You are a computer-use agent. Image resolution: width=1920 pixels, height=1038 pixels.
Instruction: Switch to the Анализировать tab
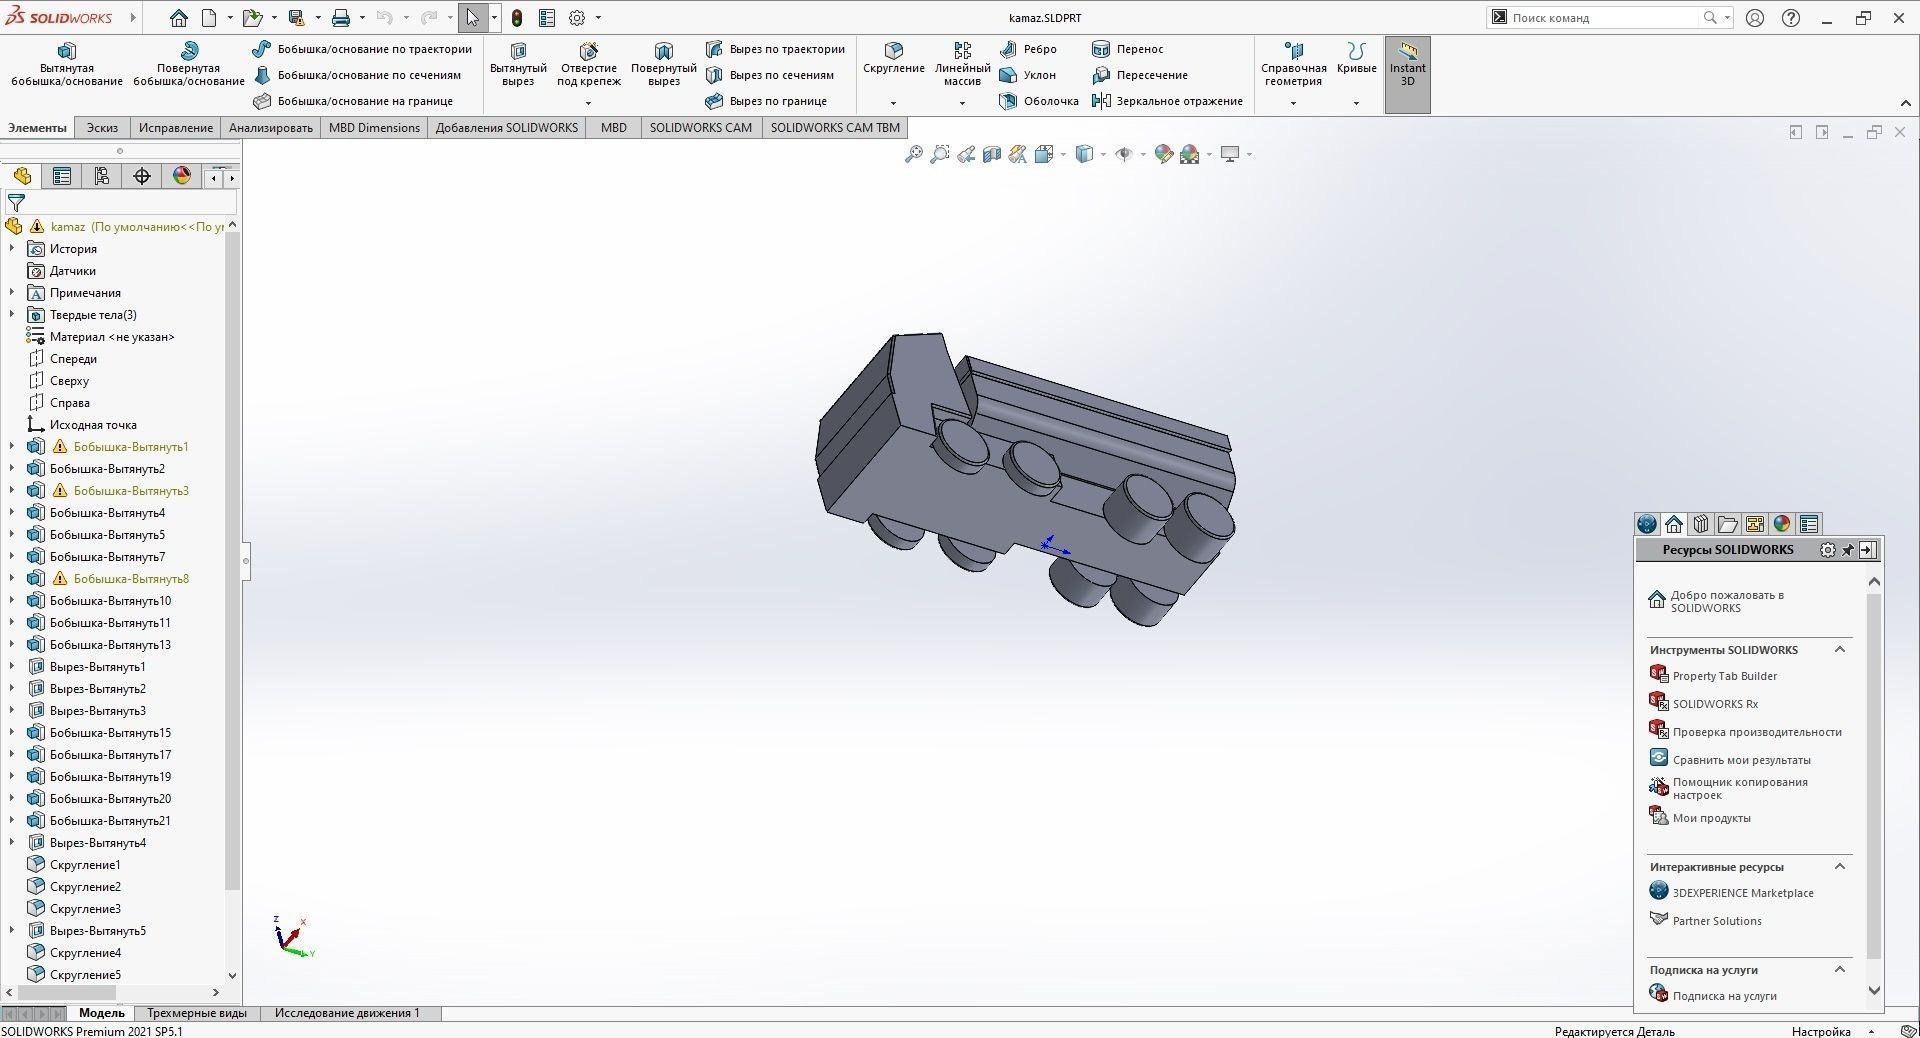point(271,128)
